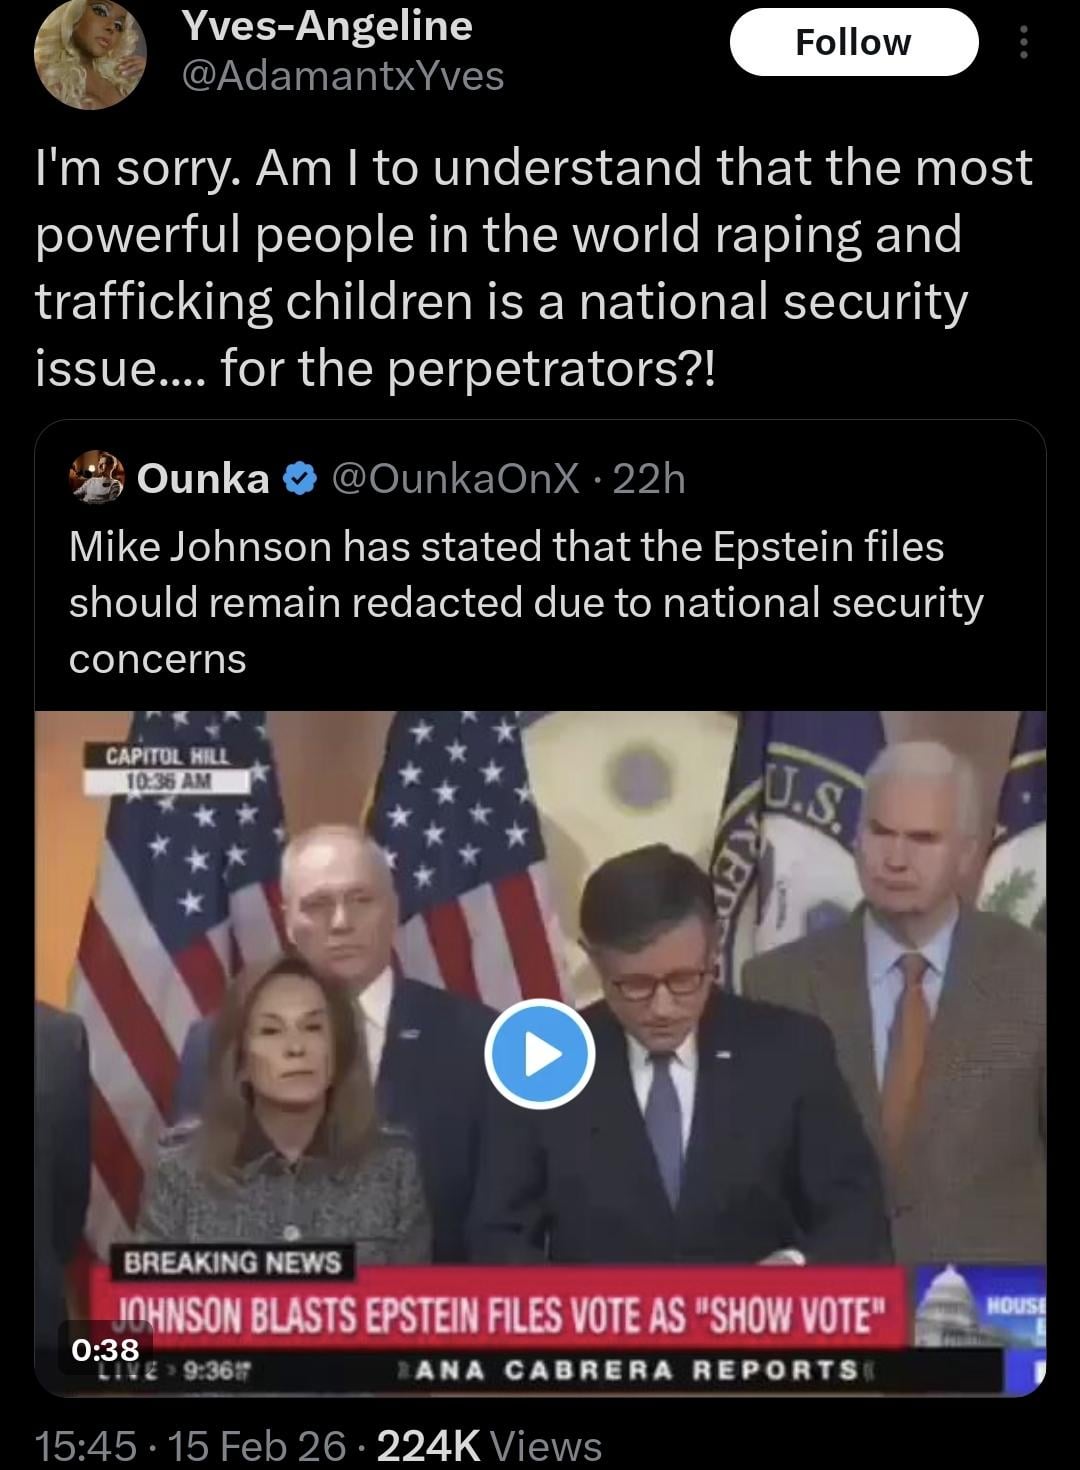
Task: Open the quoted tweet's 22h timestamp
Action: click(x=648, y=479)
